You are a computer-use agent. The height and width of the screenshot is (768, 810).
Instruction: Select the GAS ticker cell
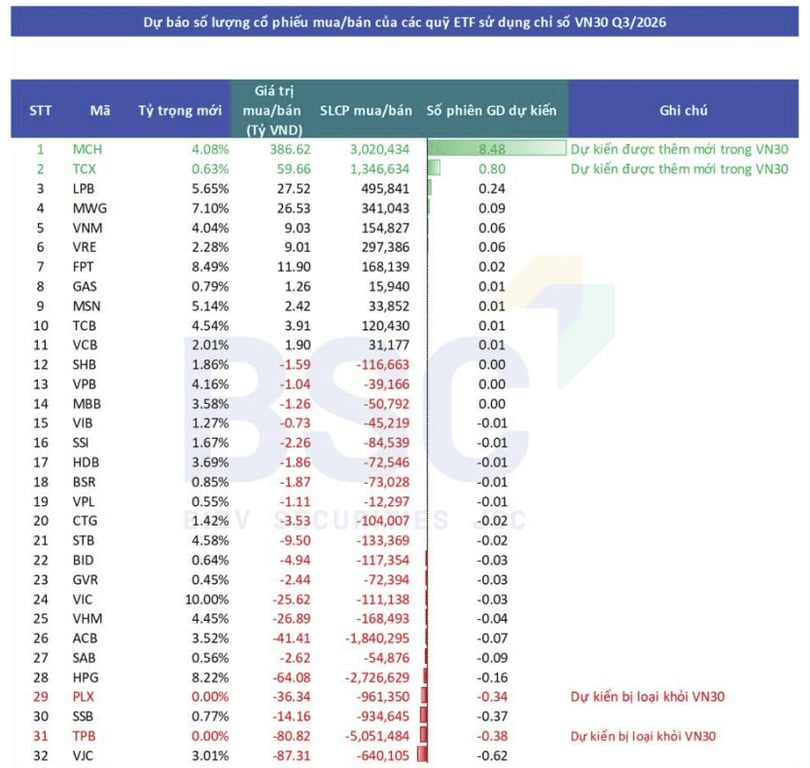pyautogui.click(x=85, y=286)
